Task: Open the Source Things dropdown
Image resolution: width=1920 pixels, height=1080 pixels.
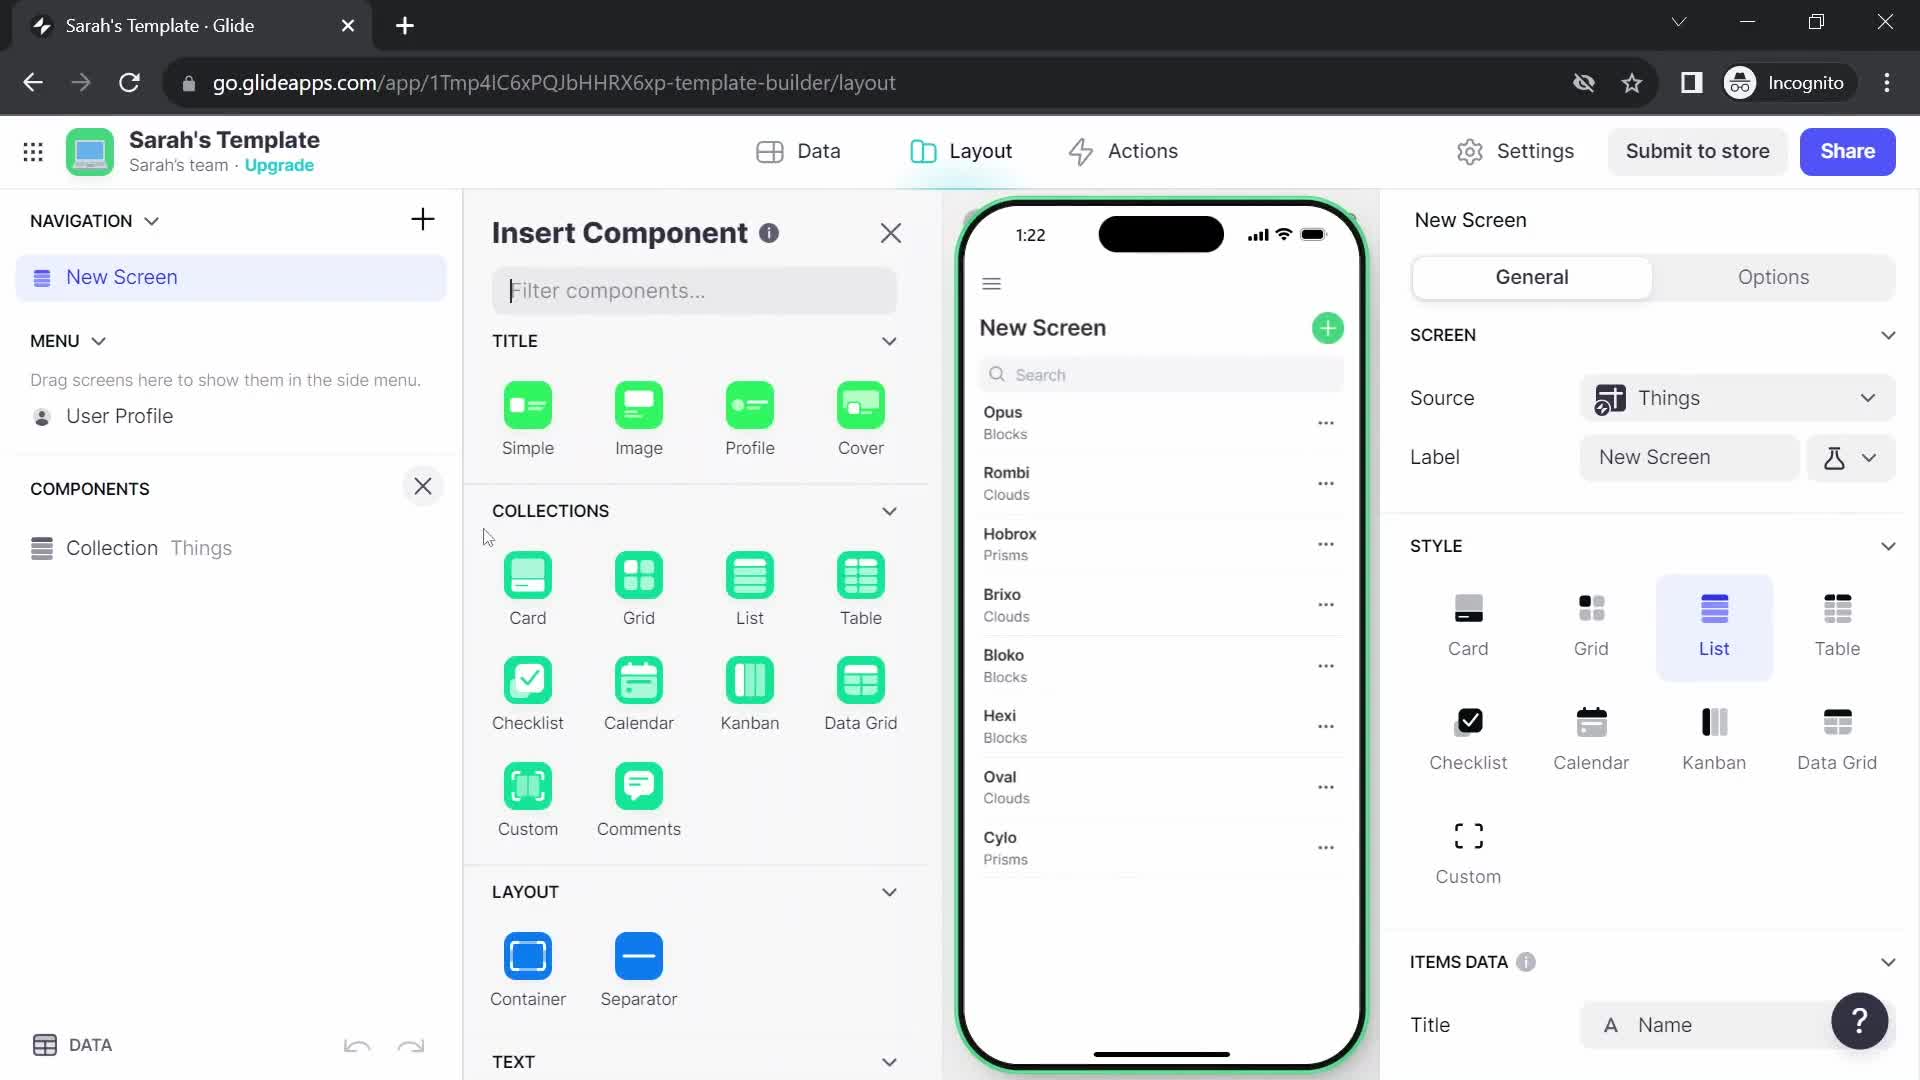Action: coord(1737,398)
